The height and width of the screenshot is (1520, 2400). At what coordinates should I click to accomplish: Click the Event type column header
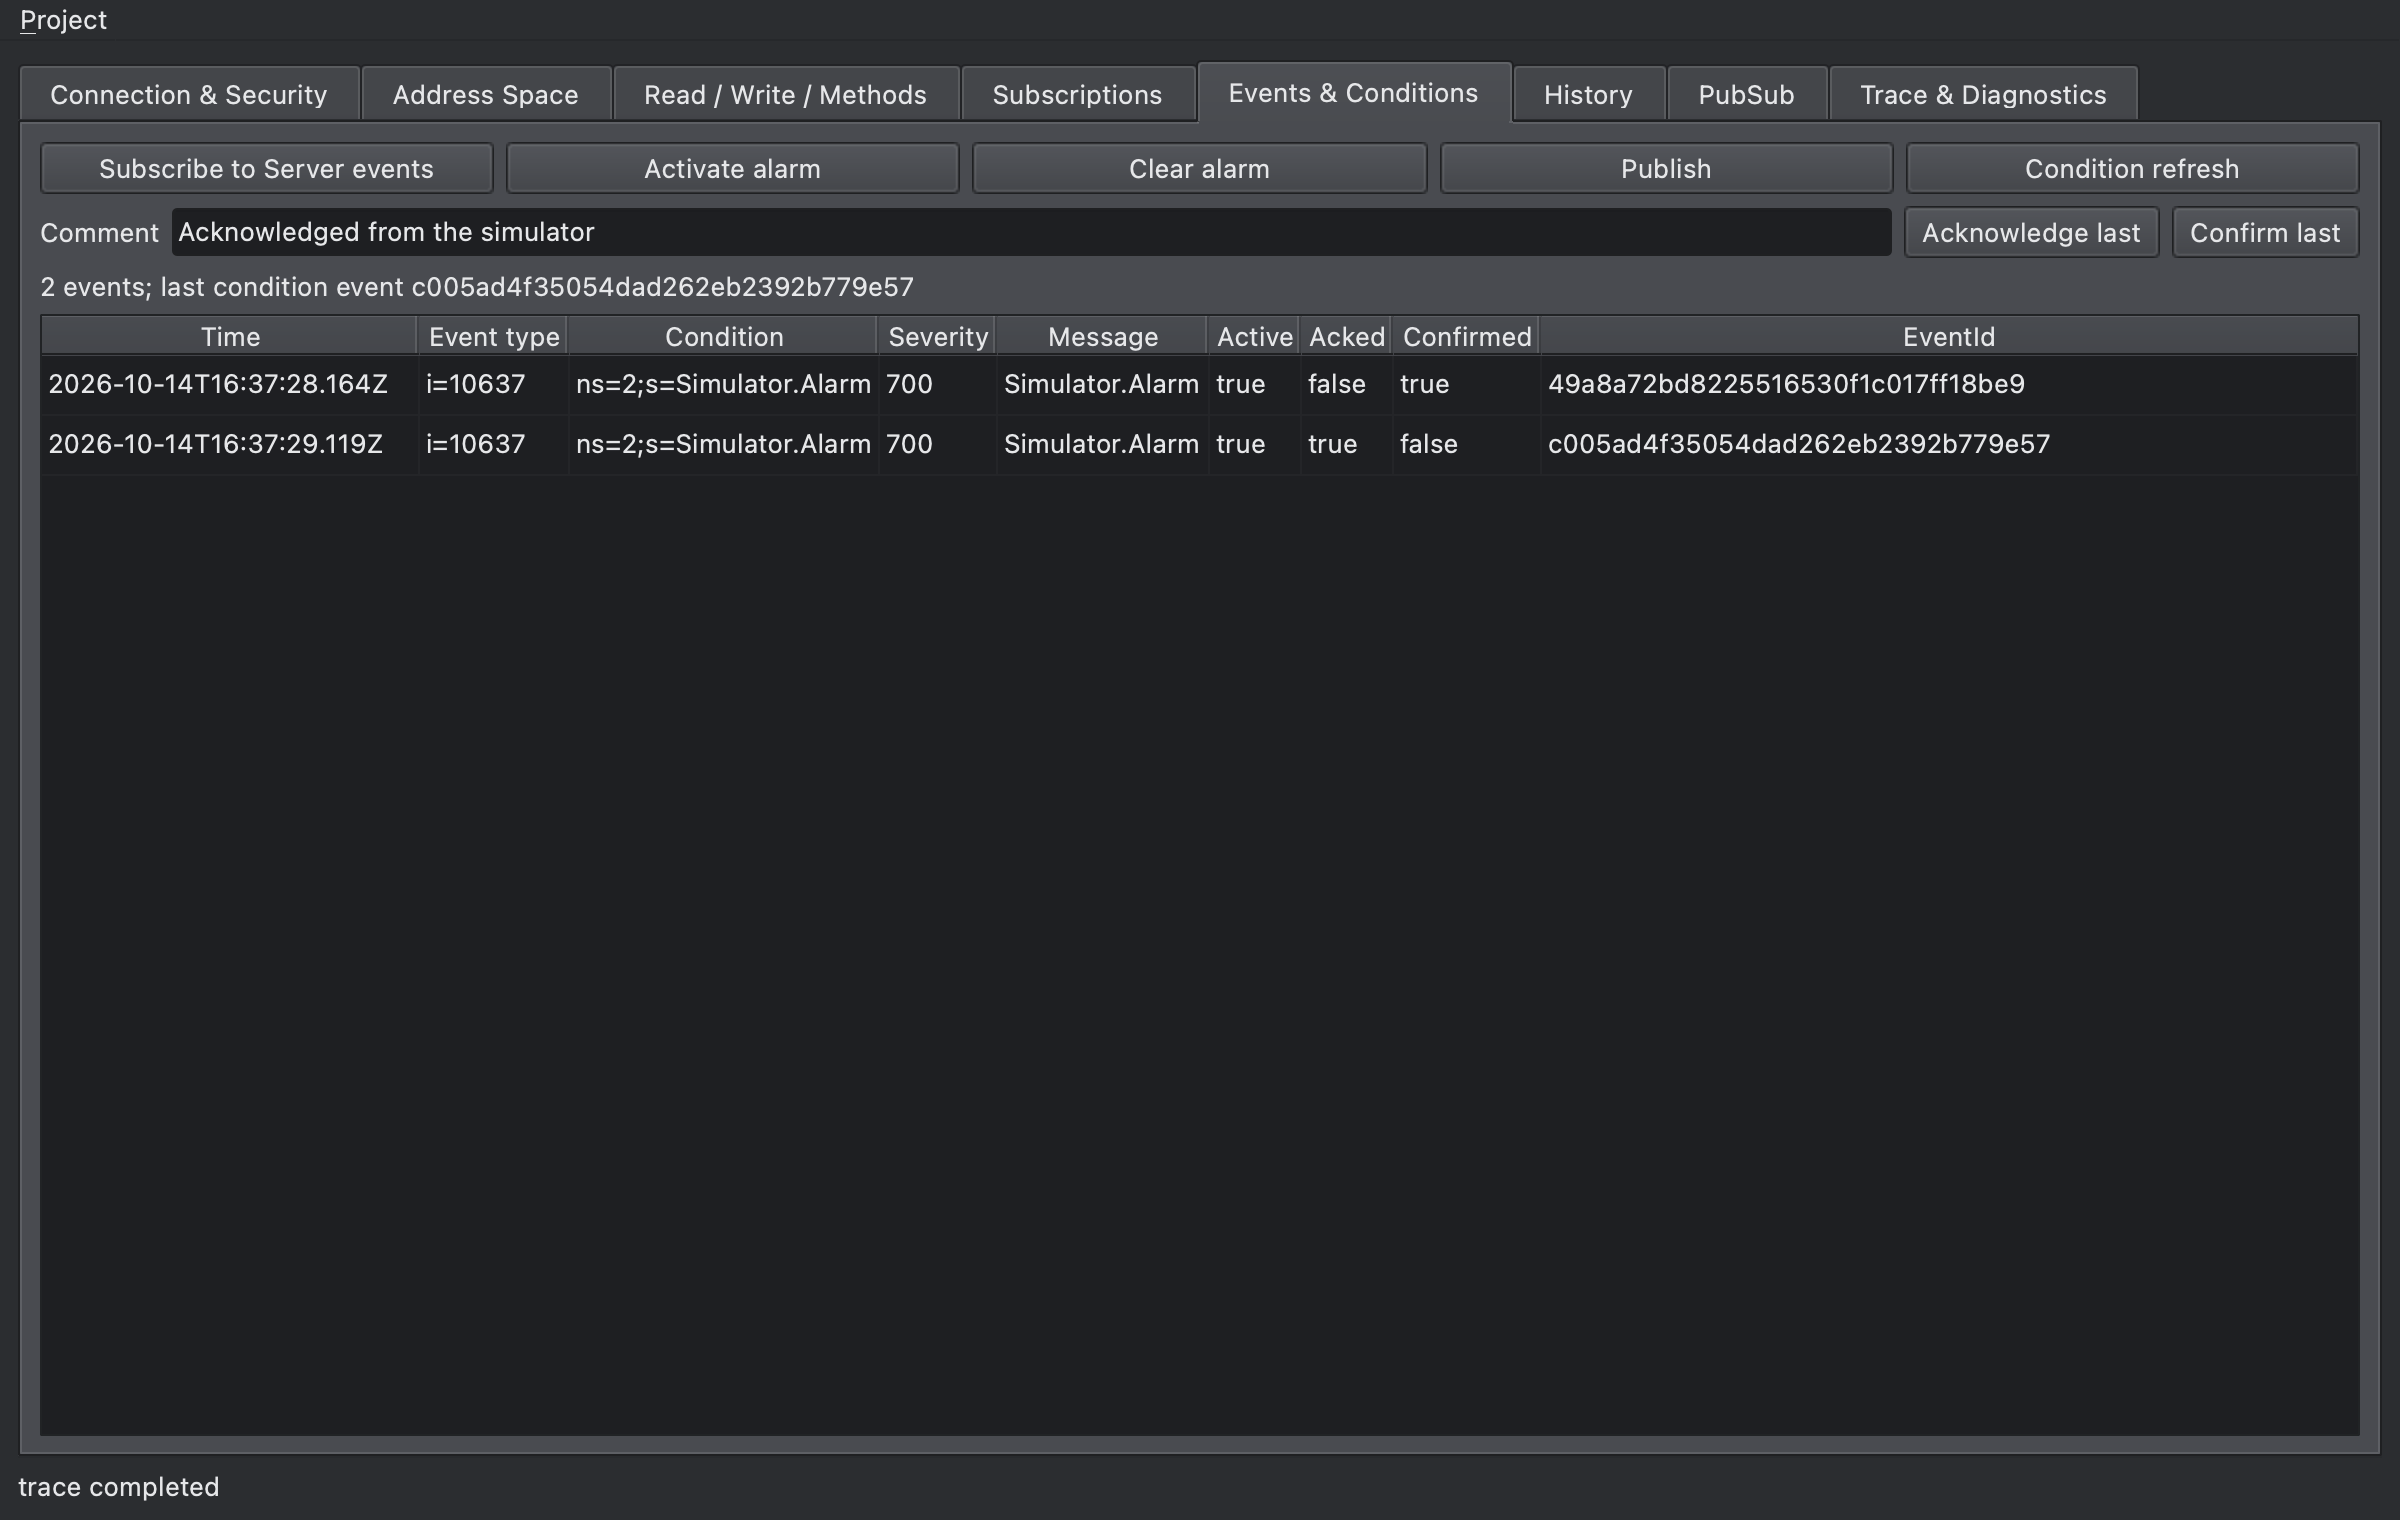[x=493, y=337]
